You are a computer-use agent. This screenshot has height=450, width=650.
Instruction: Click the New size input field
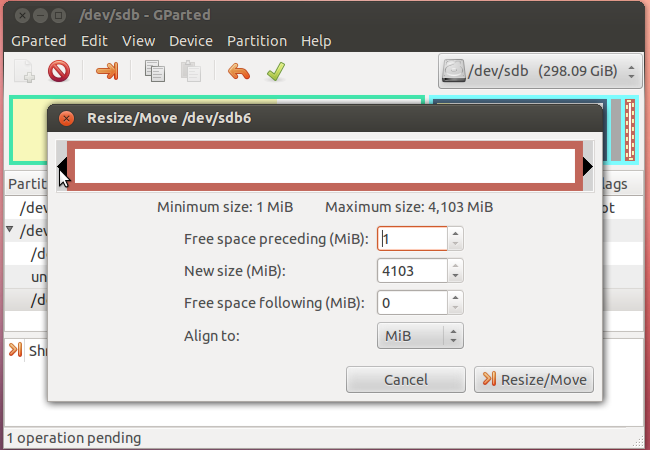pyautogui.click(x=412, y=271)
